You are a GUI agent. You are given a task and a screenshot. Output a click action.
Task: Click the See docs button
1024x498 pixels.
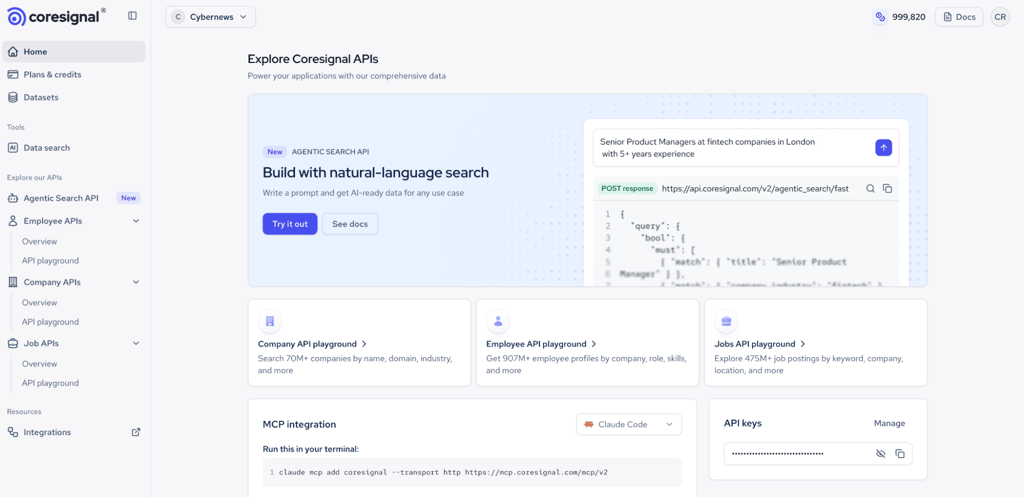(x=350, y=224)
